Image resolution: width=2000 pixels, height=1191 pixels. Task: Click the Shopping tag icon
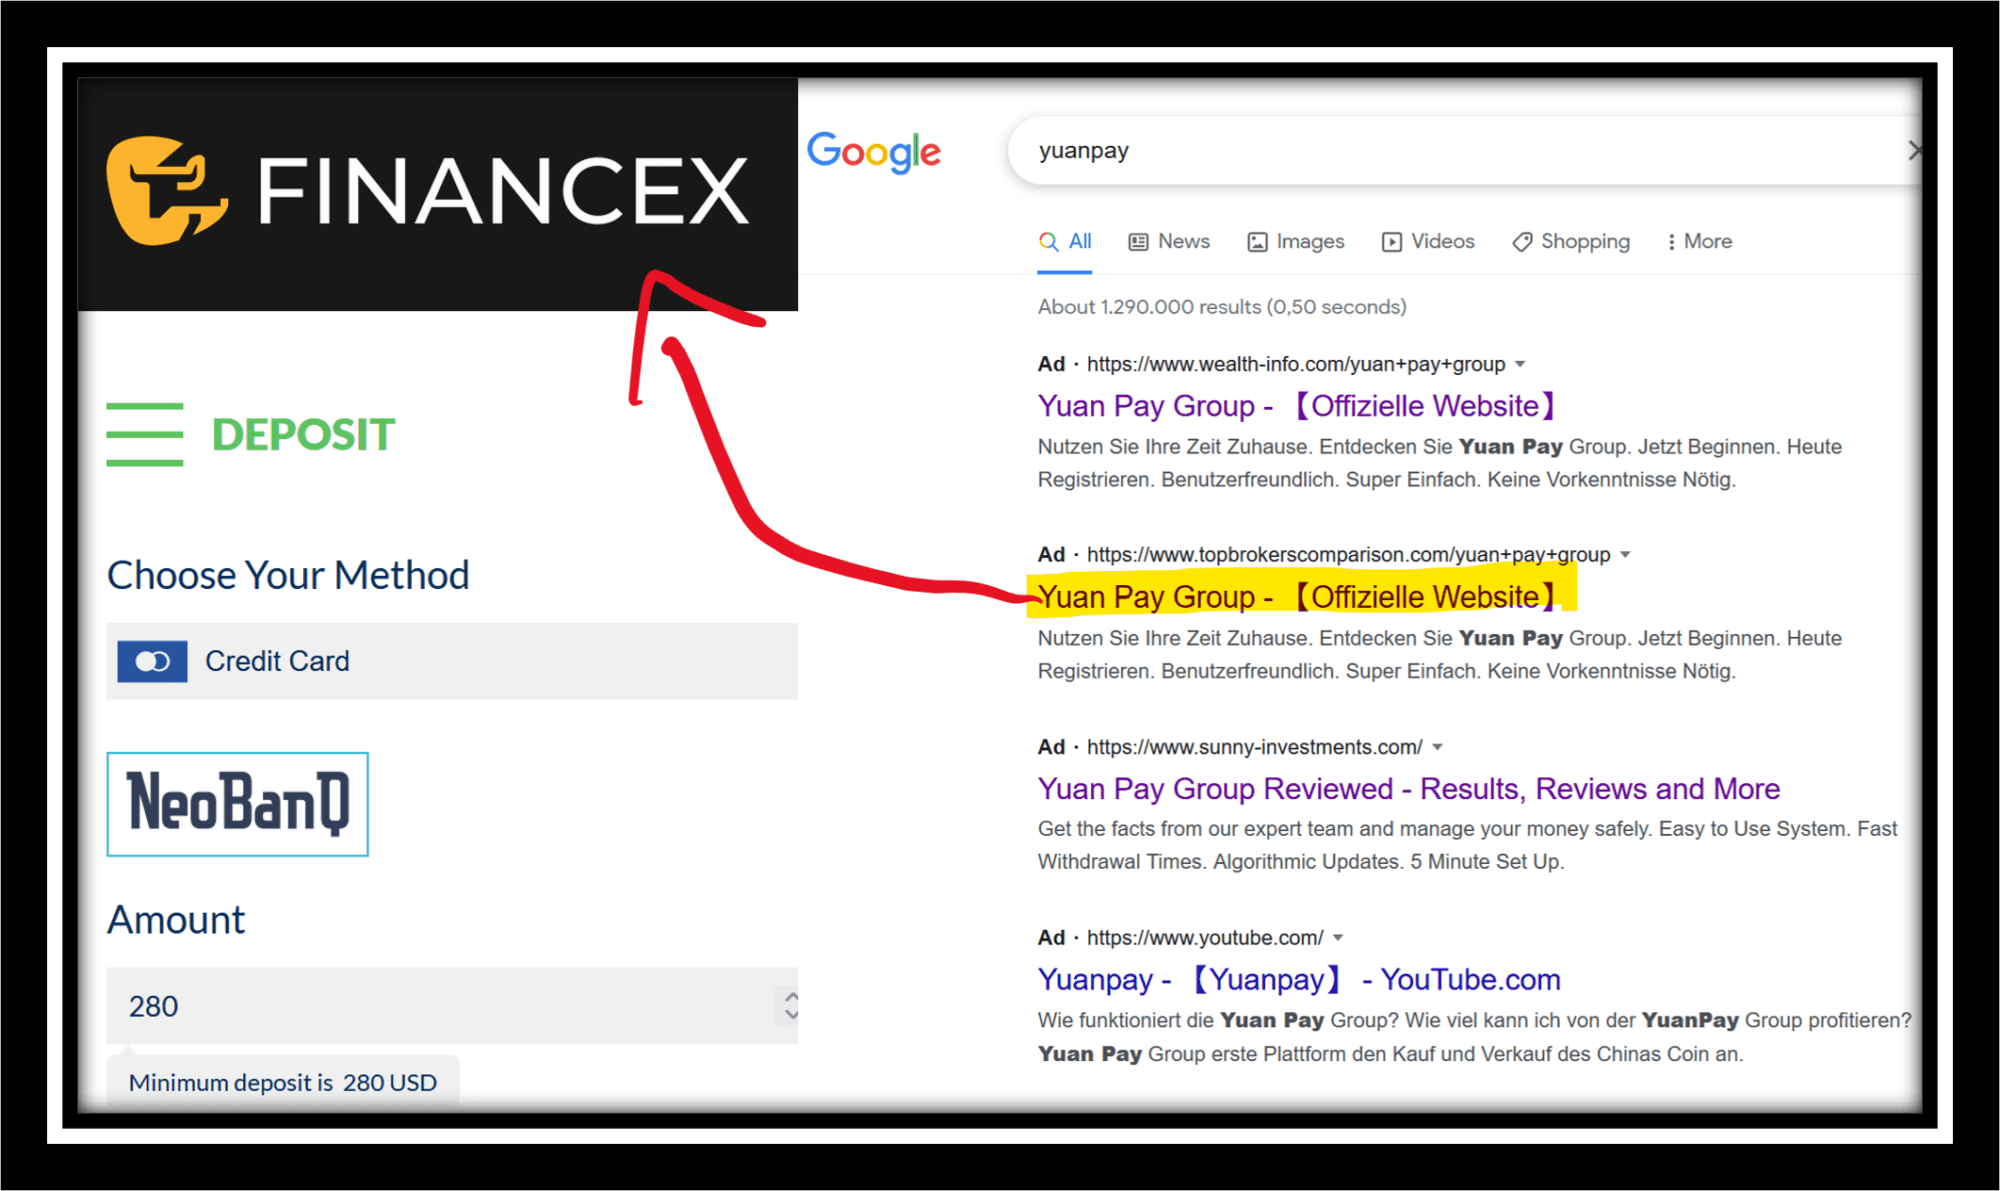pyautogui.click(x=1522, y=241)
